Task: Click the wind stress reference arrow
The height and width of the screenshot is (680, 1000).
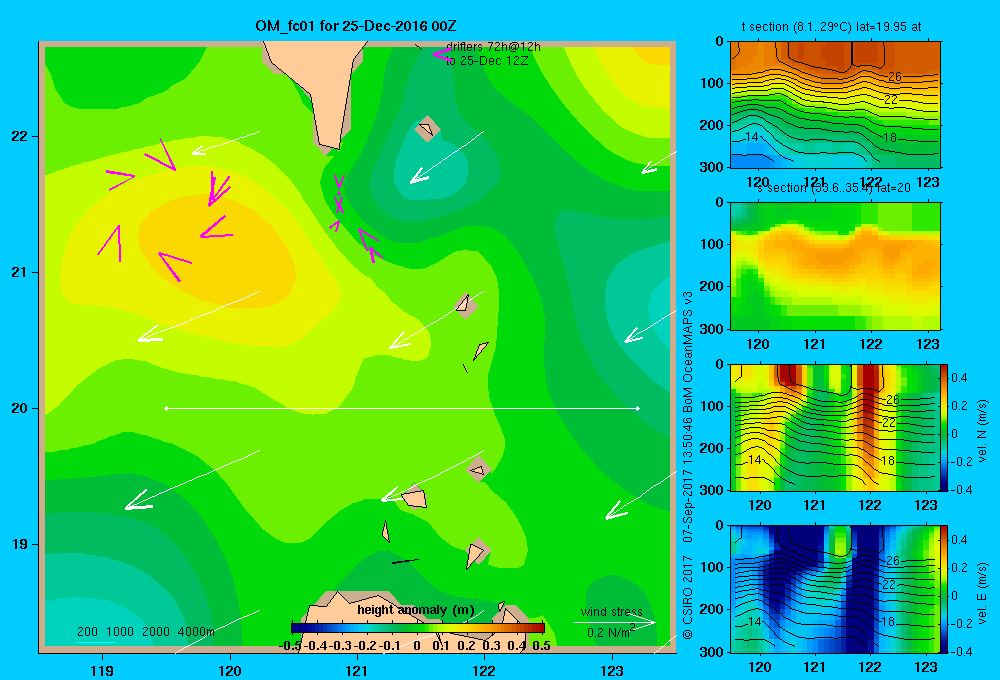Action: 614,623
